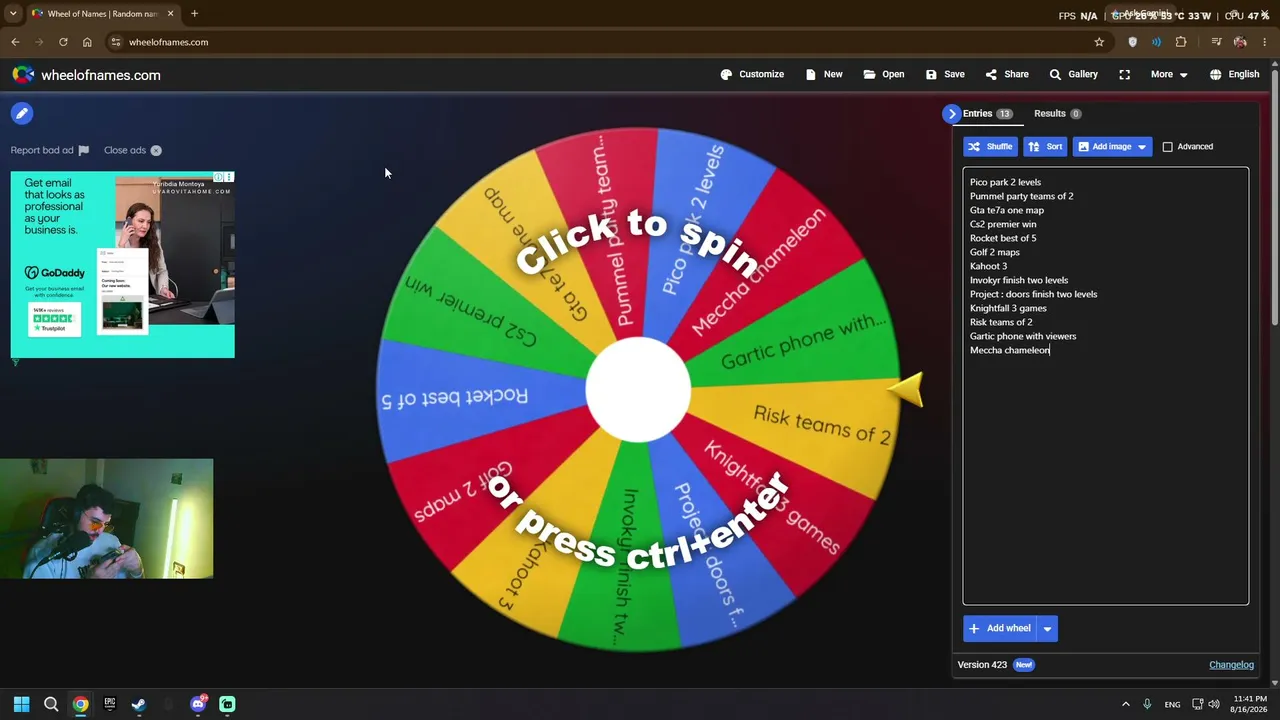Image resolution: width=1280 pixels, height=720 pixels.
Task: Expand the Add wheel dropdown arrow
Action: [1047, 628]
